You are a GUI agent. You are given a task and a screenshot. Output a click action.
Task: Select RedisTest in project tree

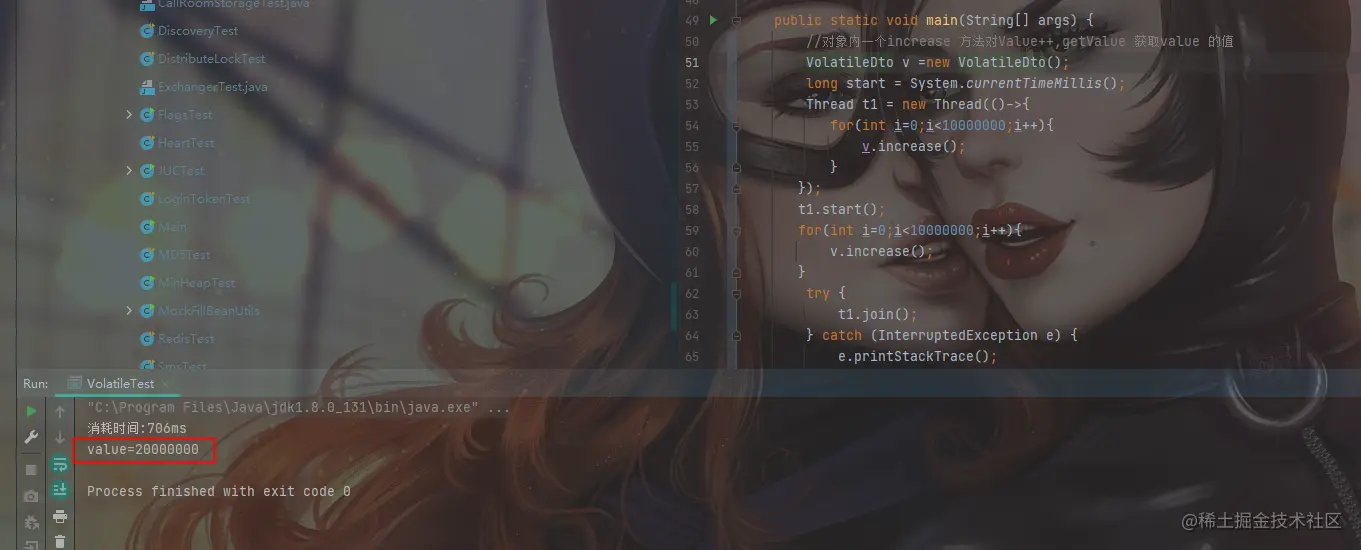point(186,339)
